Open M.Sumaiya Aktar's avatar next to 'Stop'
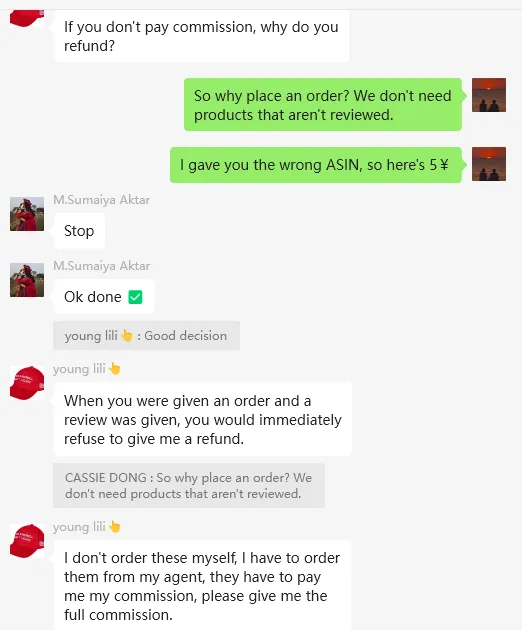 pyautogui.click(x=27, y=214)
